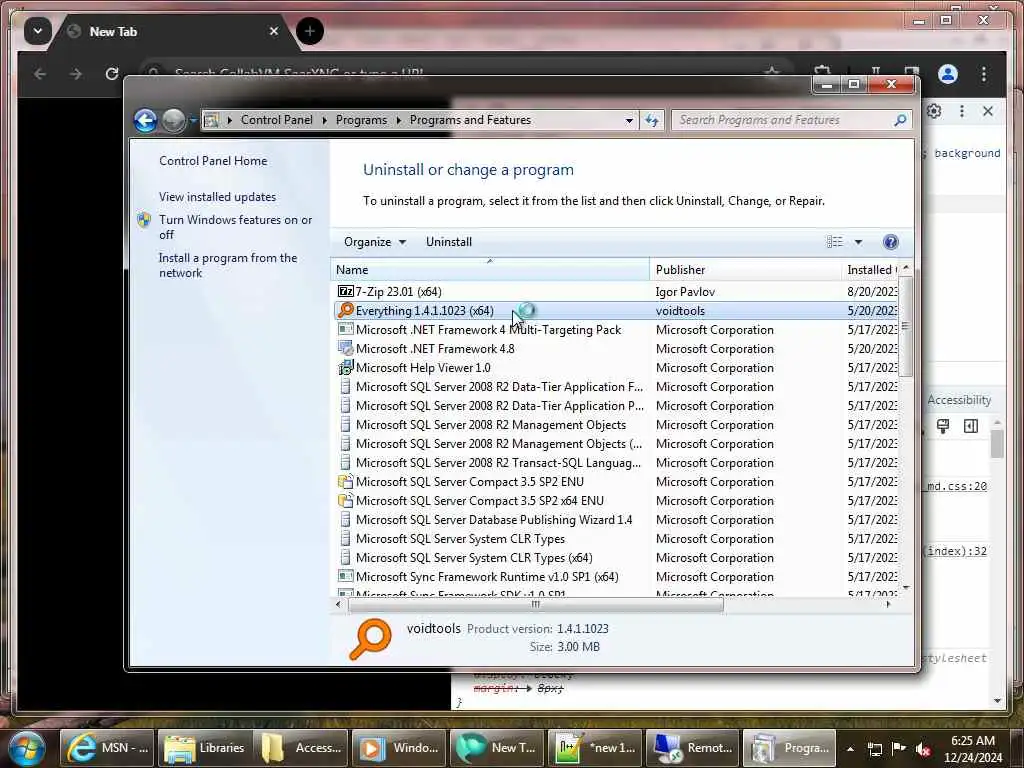This screenshot has height=768, width=1024.
Task: Select 7-Zip 23.01 (x64) row
Action: (616, 291)
